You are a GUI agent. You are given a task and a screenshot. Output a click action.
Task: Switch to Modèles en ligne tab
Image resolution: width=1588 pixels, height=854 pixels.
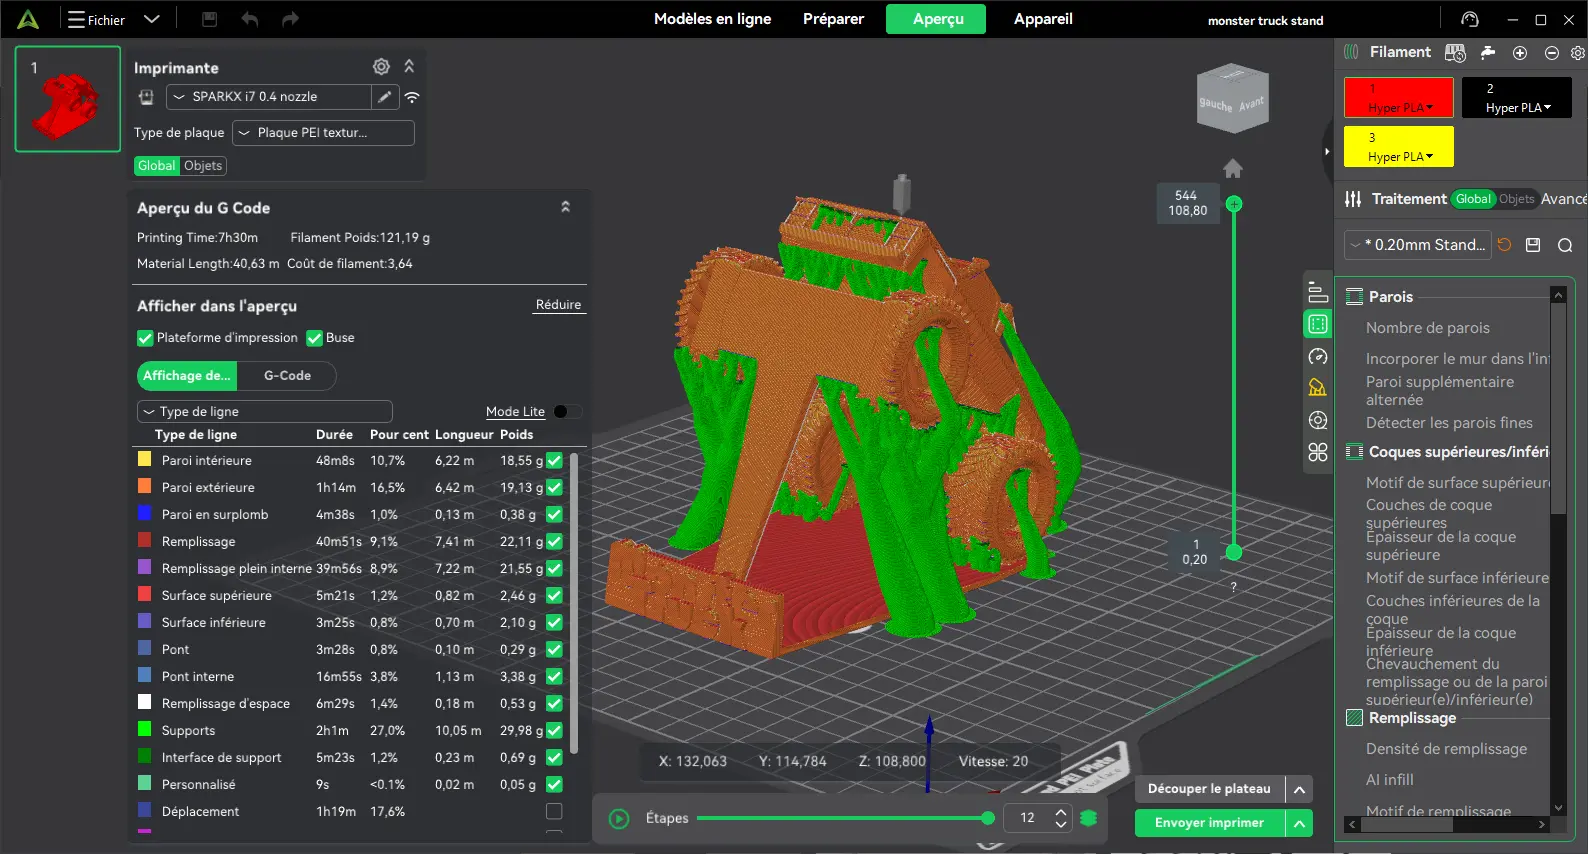coord(712,19)
